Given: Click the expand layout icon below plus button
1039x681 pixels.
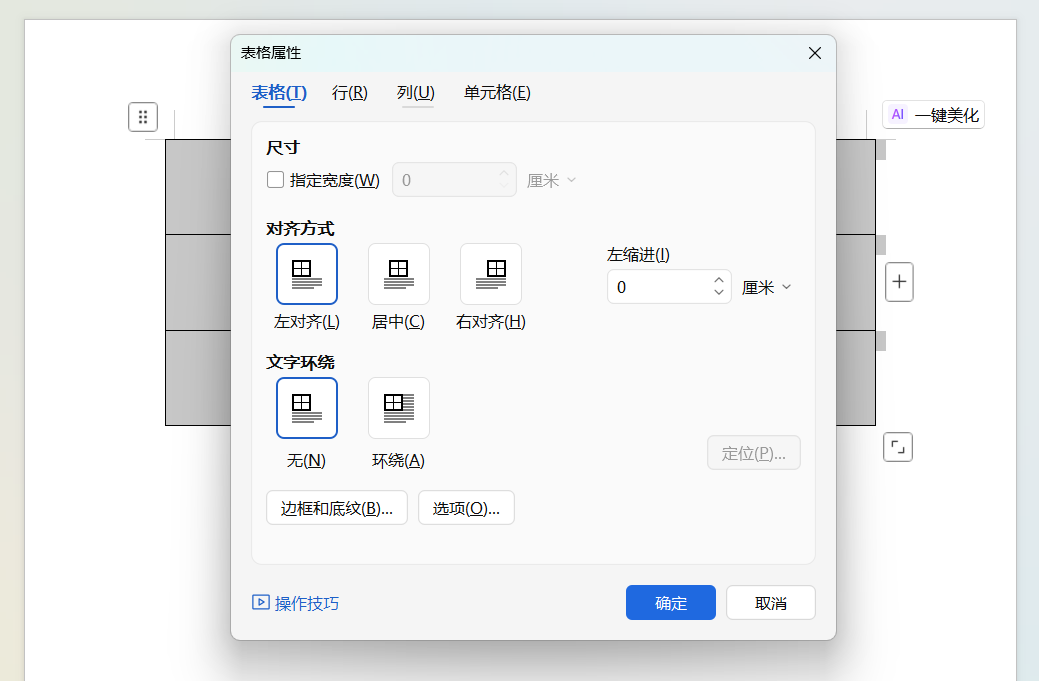Looking at the screenshot, I should [897, 447].
